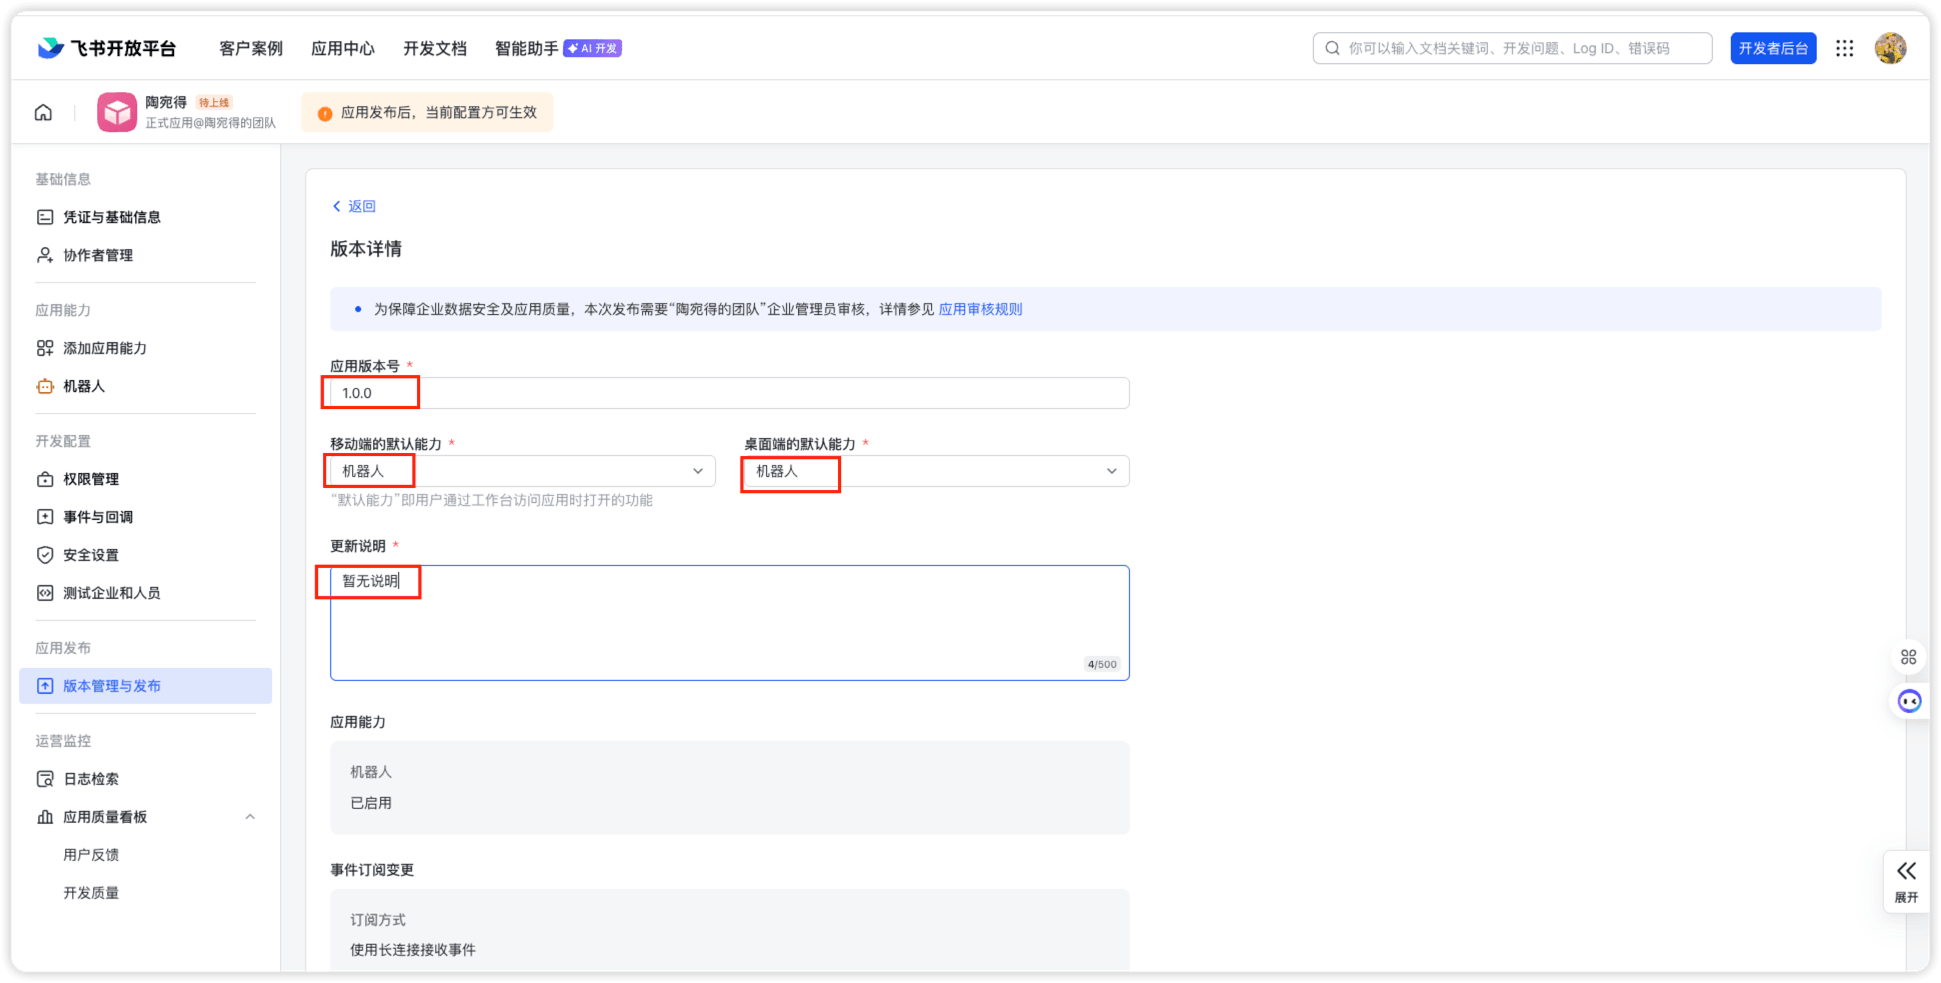1941x983 pixels.
Task: Click the search magnifier icon
Action: (x=1332, y=48)
